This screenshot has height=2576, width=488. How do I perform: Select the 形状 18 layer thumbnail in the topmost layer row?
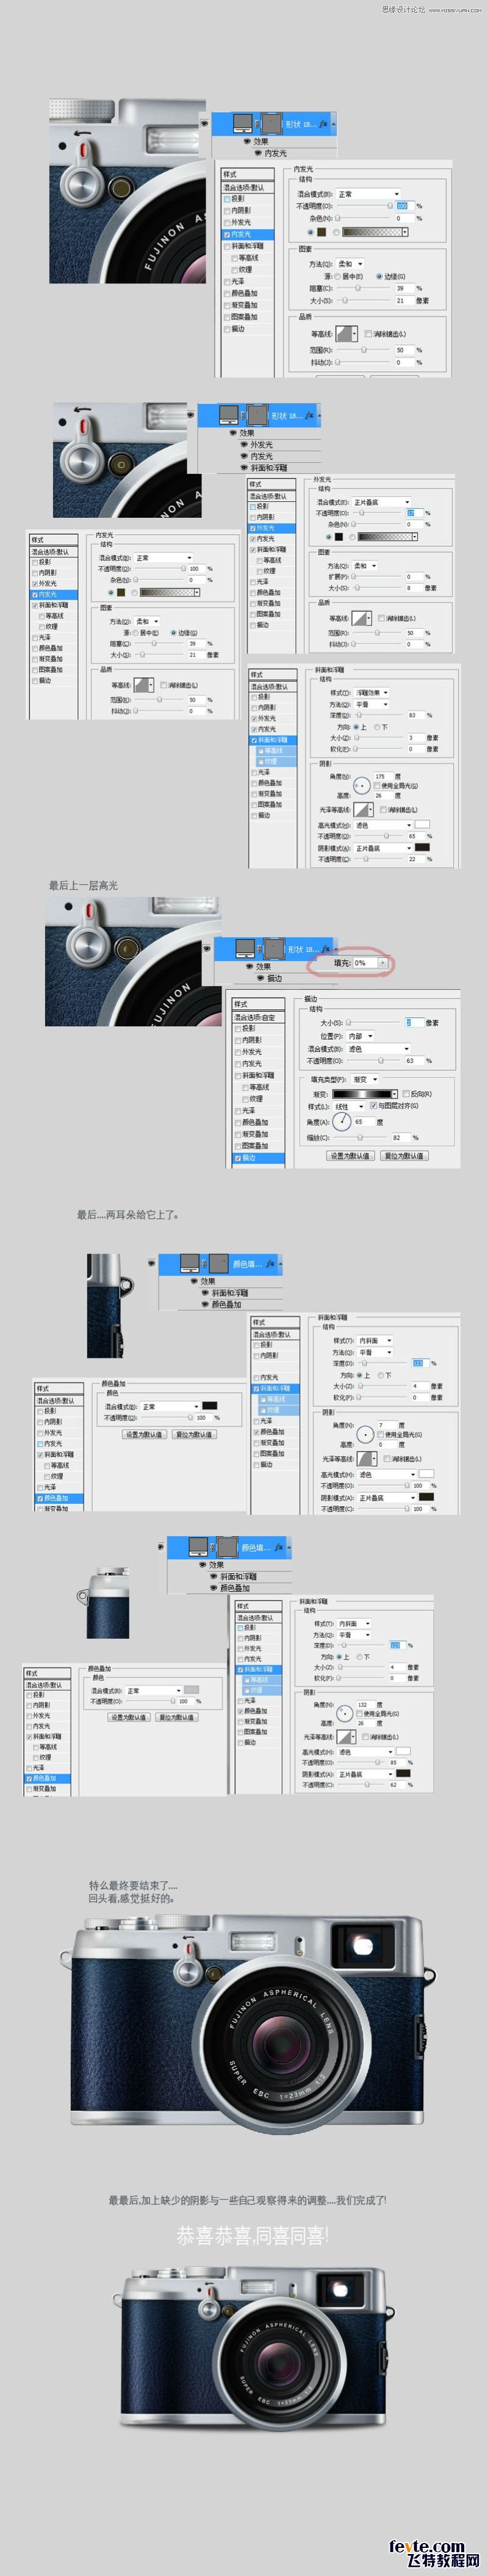click(x=243, y=124)
